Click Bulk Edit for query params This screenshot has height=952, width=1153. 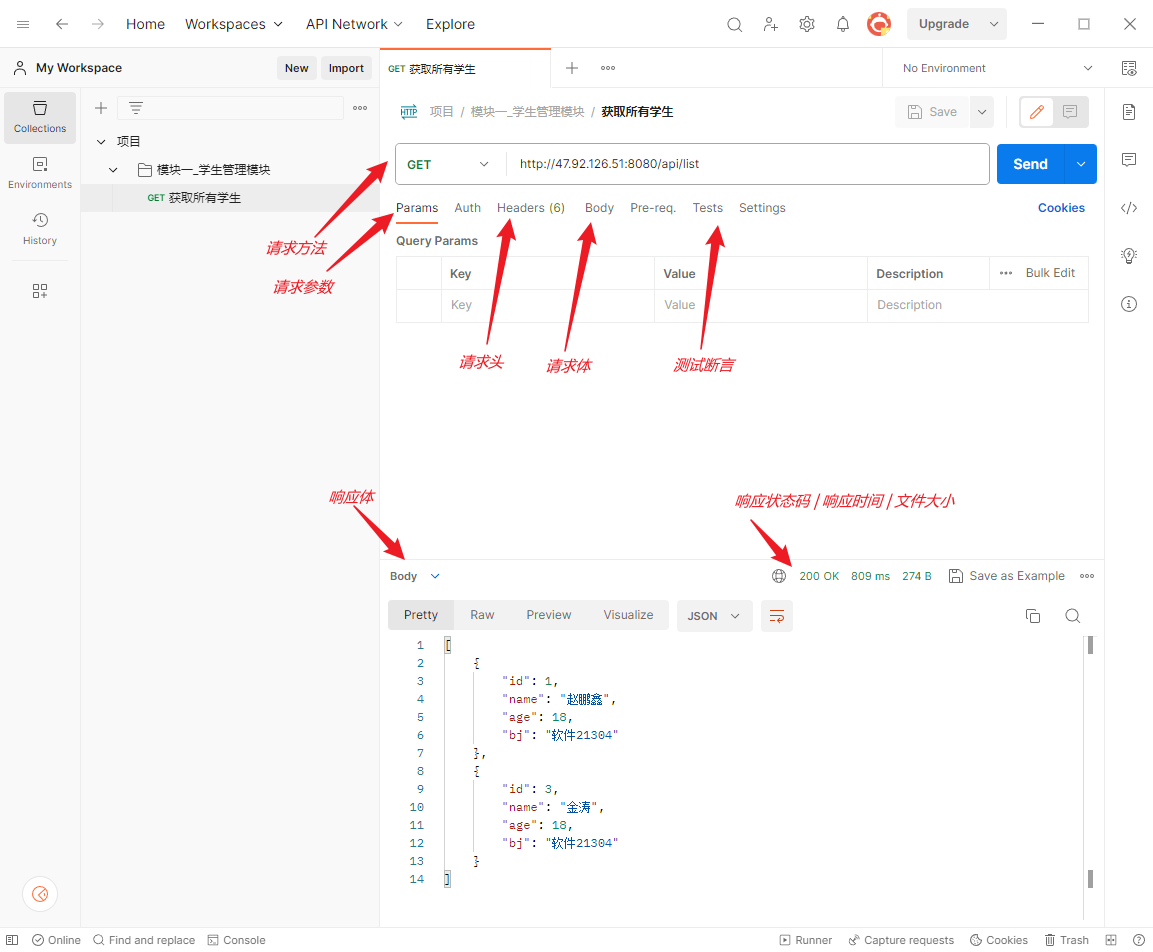coord(1050,273)
